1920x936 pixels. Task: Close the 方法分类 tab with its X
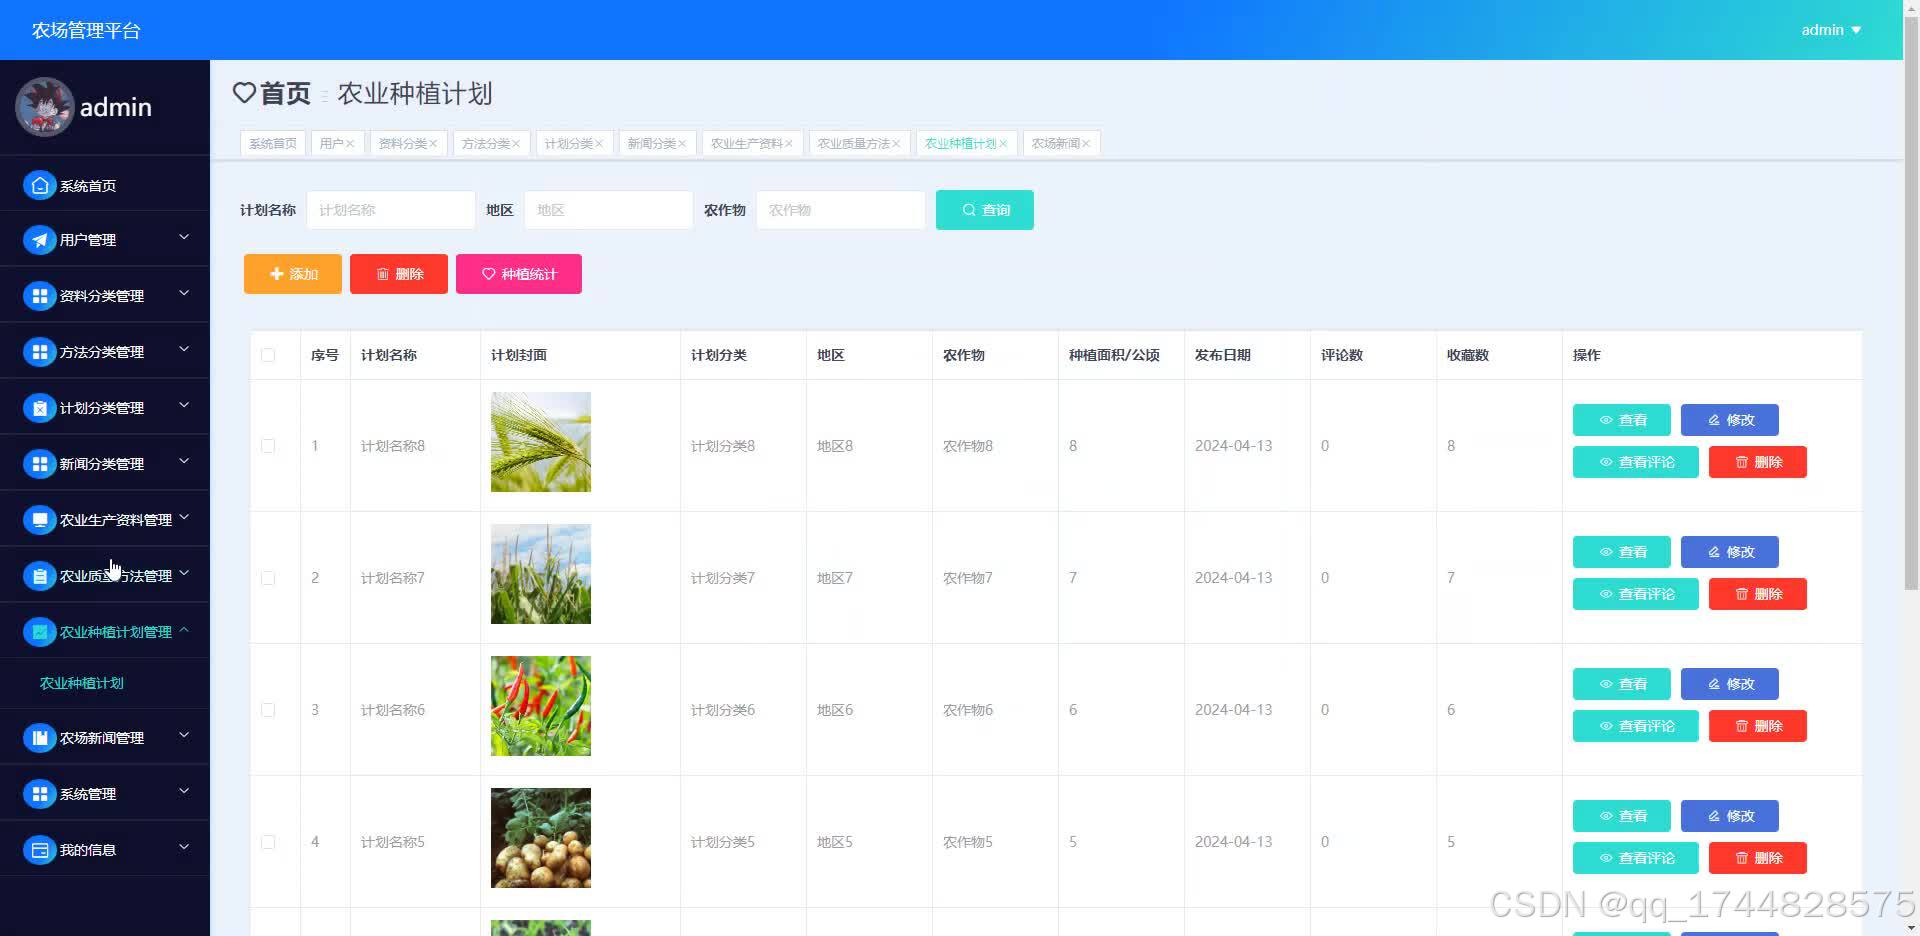[516, 144]
